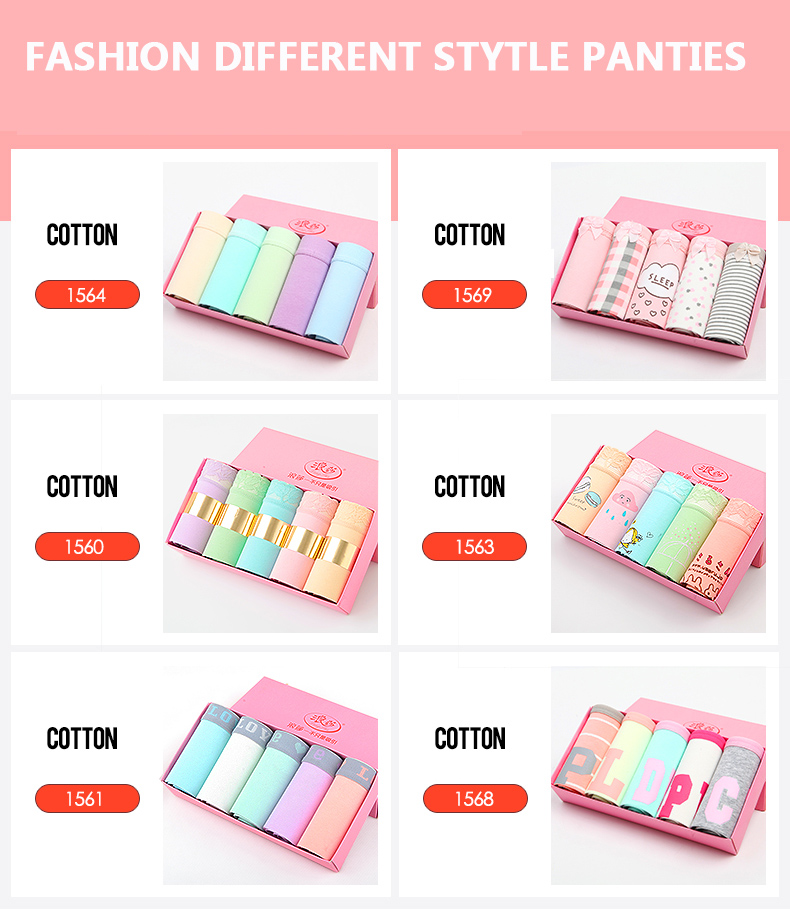
Task: Click the COTTON label above 1560
Action: click(82, 486)
